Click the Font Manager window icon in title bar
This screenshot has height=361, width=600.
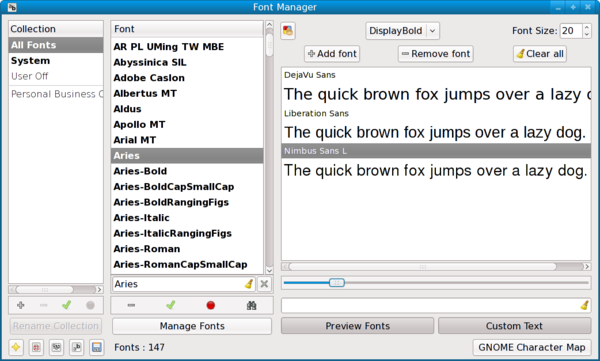[x=12, y=7]
